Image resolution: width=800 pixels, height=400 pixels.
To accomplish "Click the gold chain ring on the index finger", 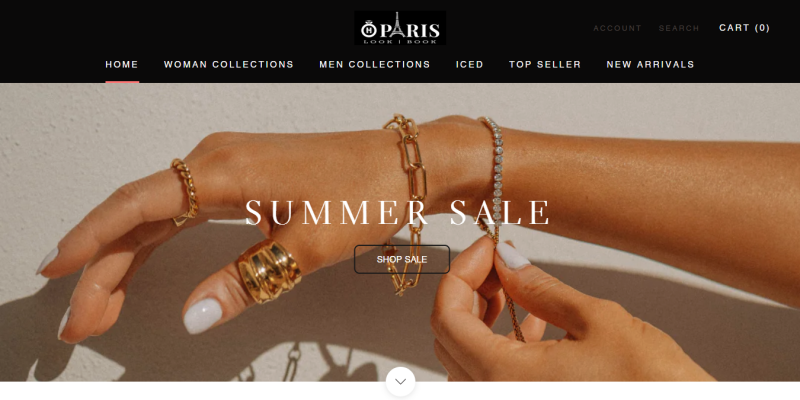I will pyautogui.click(x=185, y=192).
